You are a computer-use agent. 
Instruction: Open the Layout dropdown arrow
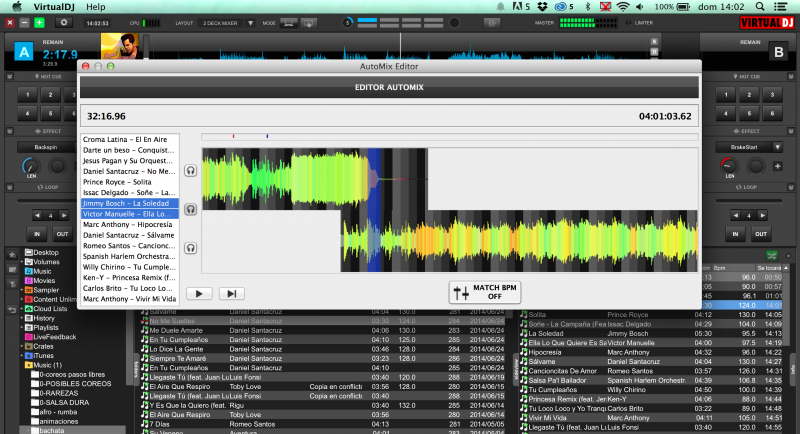250,23
